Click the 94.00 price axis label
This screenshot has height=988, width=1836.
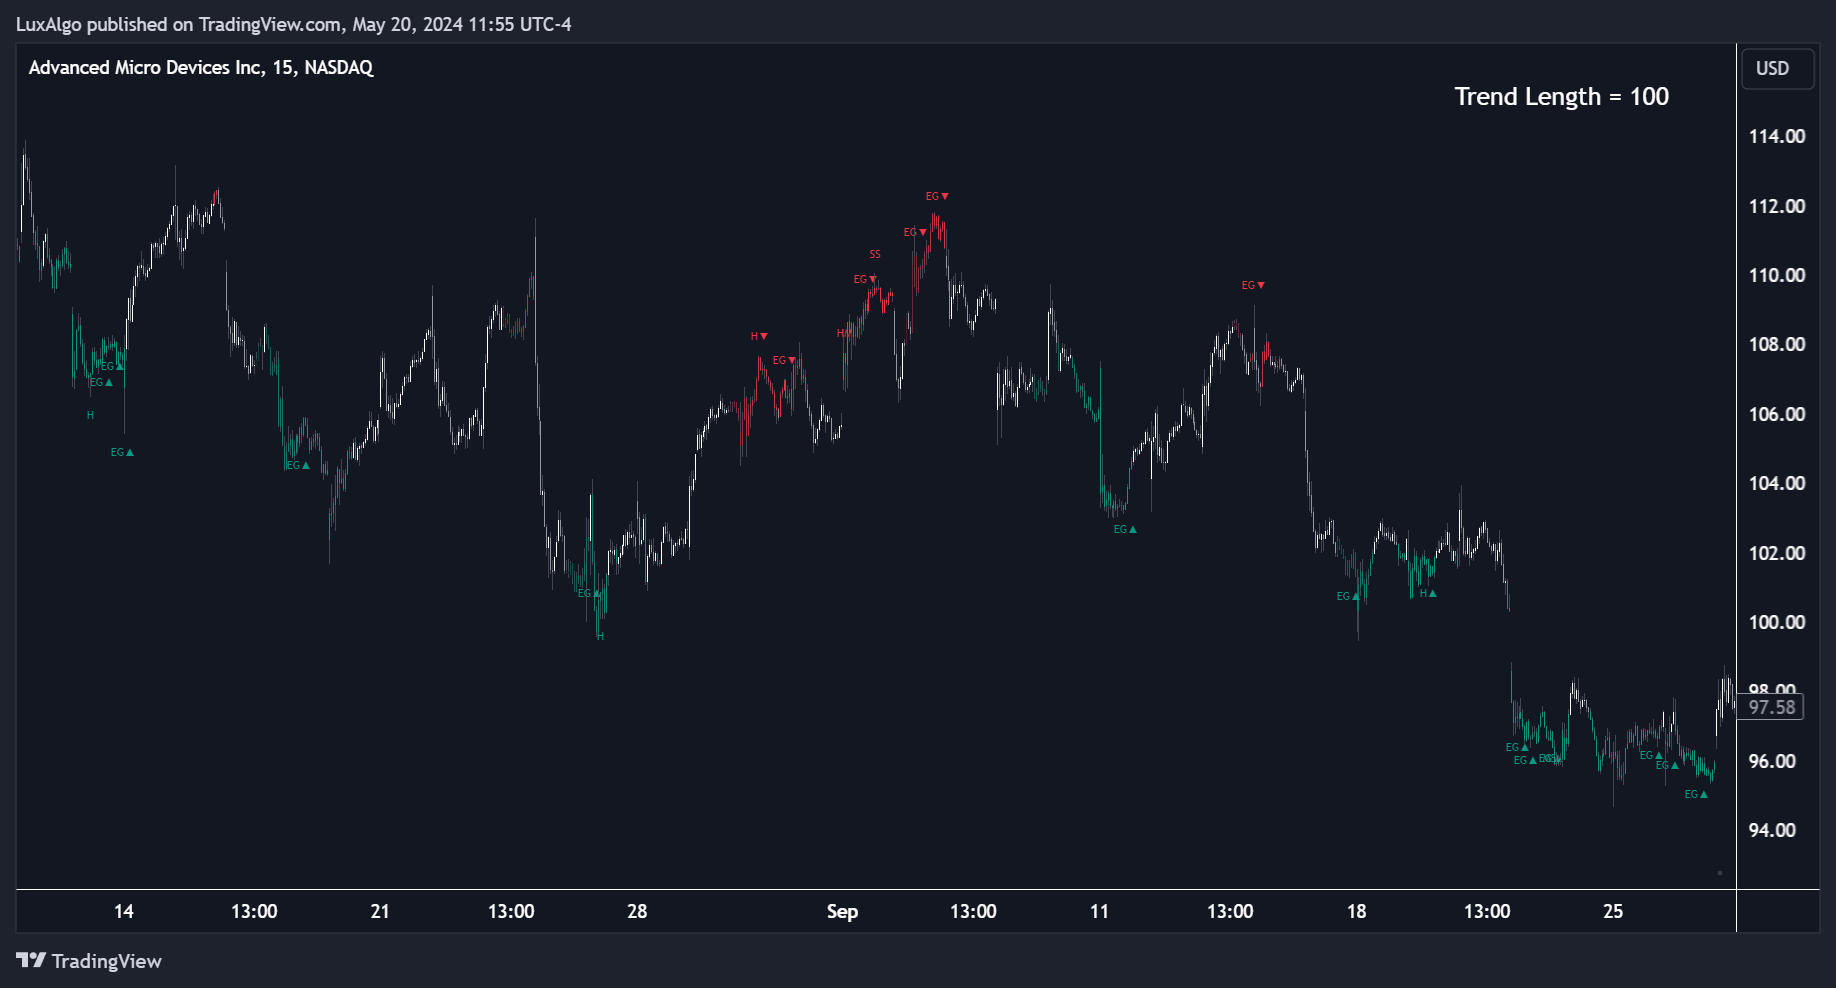point(1771,830)
